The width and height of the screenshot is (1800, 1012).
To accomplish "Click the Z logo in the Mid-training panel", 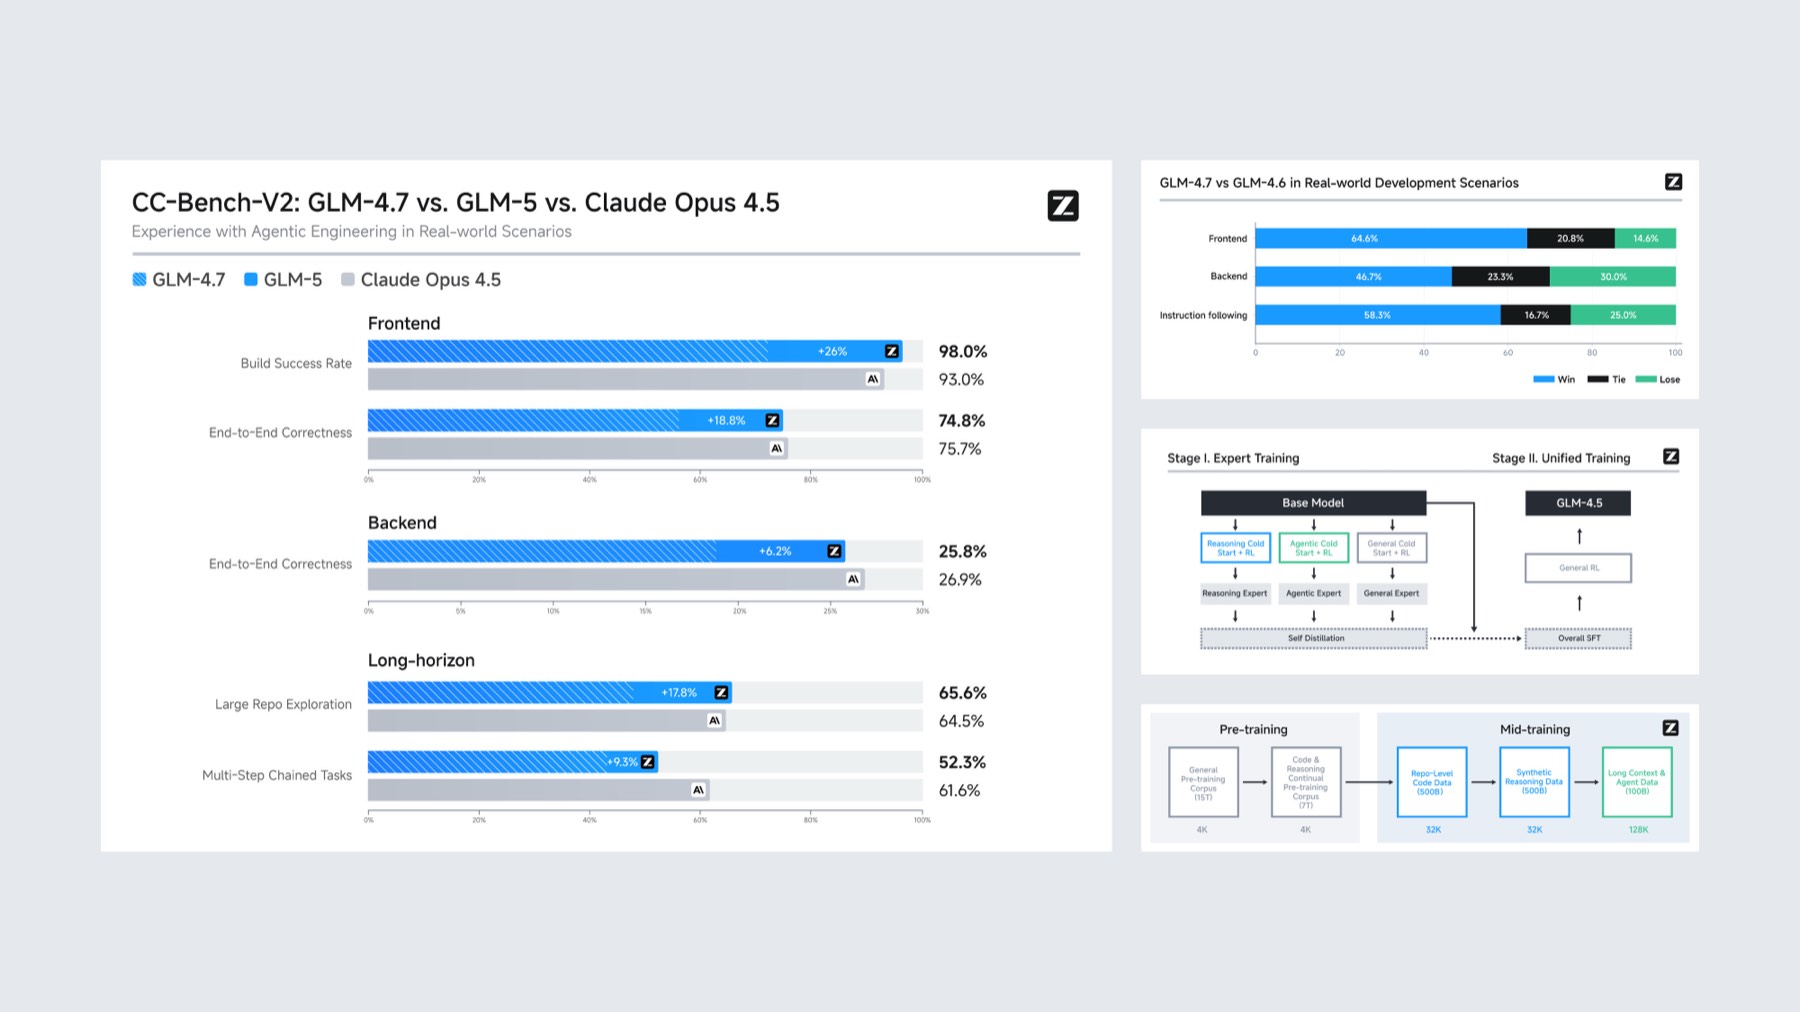I will coord(1670,728).
